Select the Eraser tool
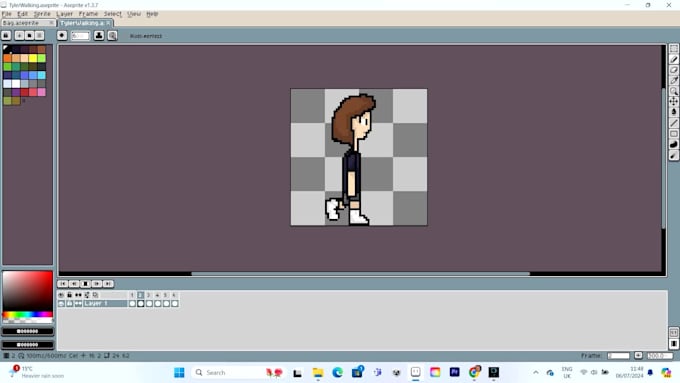The image size is (680, 383). [673, 70]
